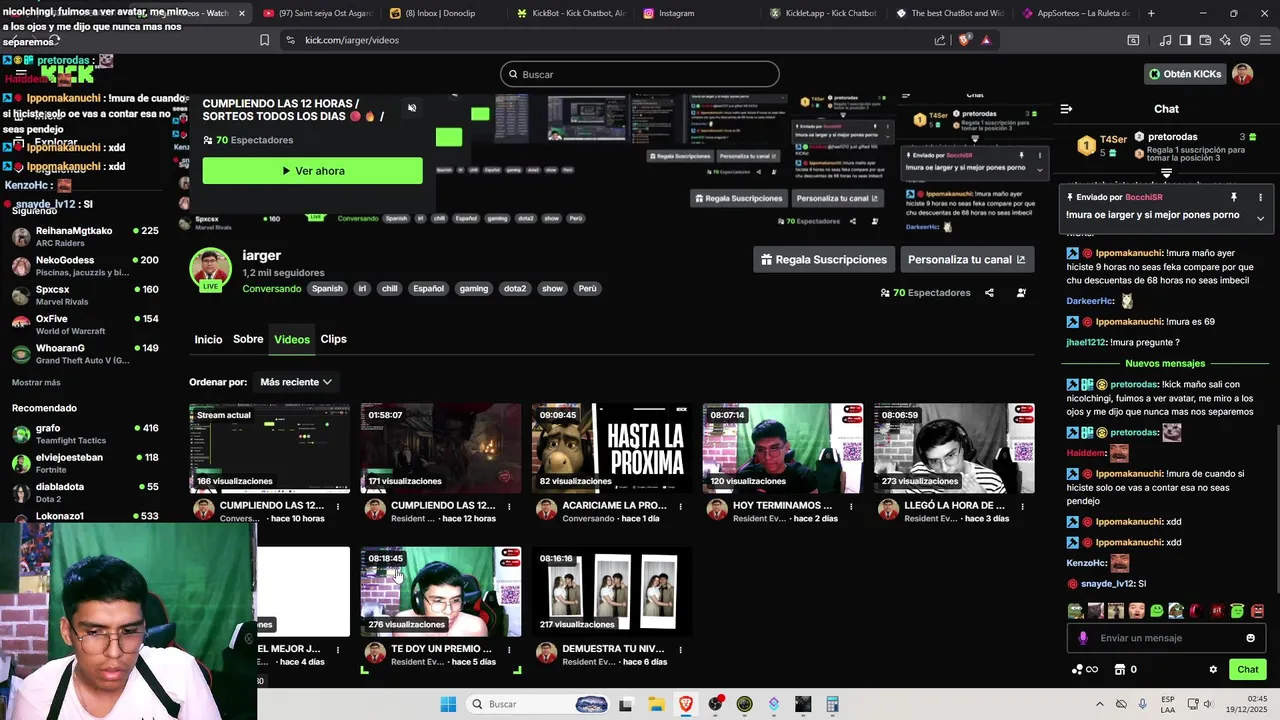Image resolution: width=1280 pixels, height=720 pixels.
Task: Switch to KickBot browser tab
Action: pos(570,13)
